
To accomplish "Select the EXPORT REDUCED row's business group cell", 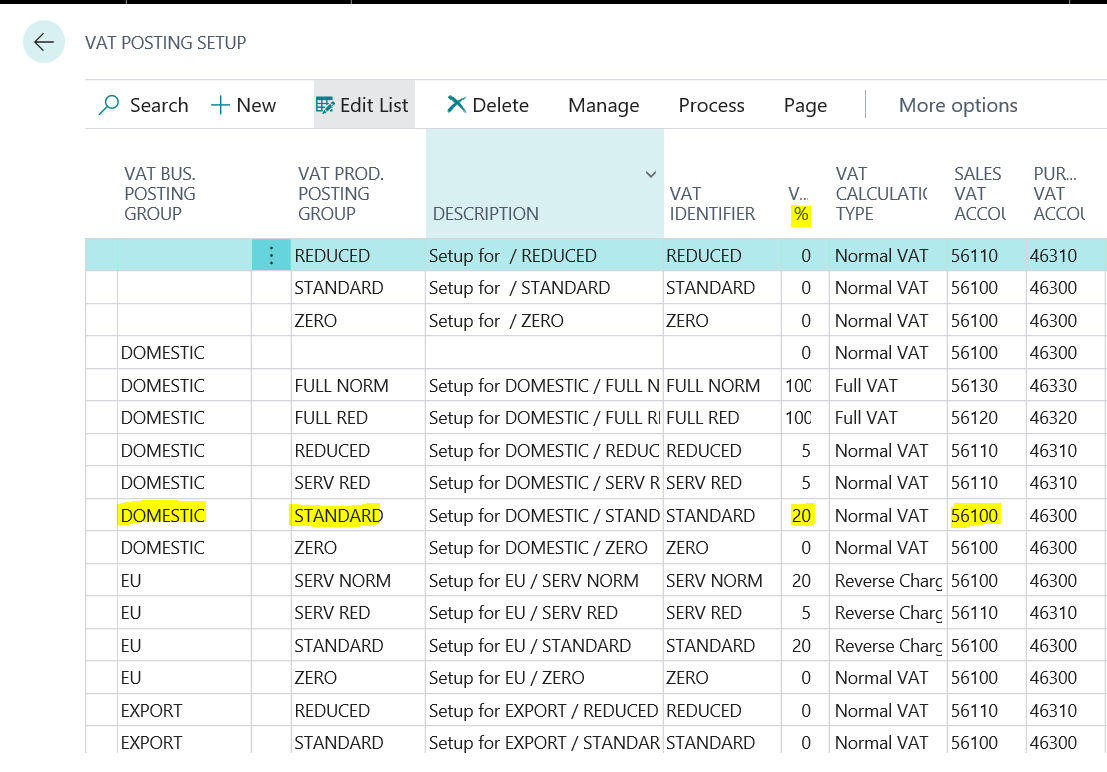I will (152, 711).
